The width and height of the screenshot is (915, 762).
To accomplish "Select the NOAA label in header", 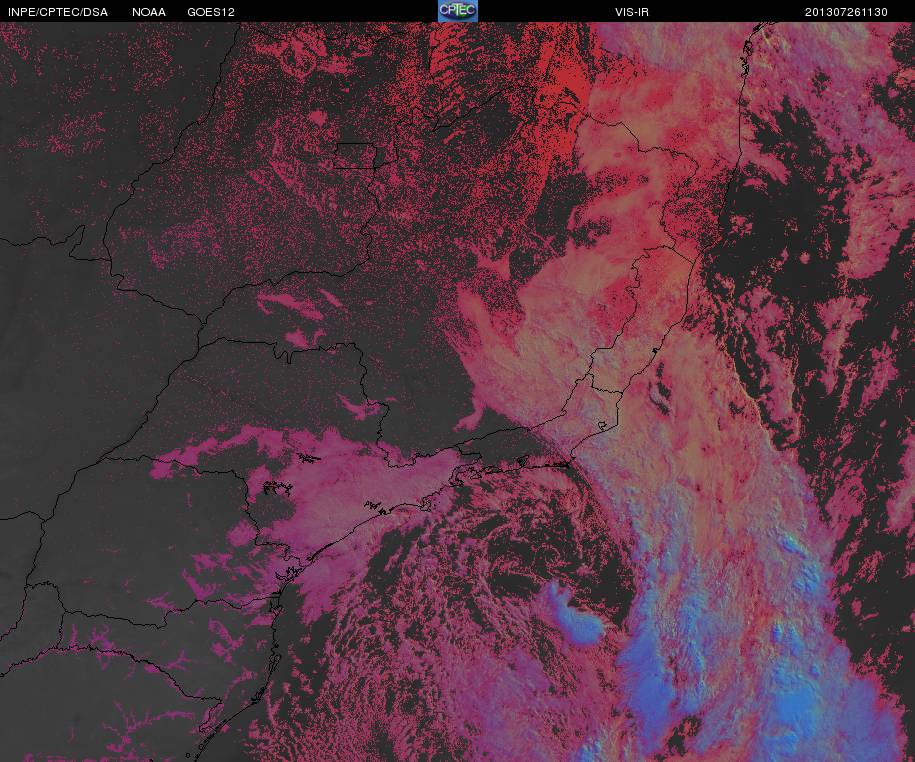I will pos(149,12).
